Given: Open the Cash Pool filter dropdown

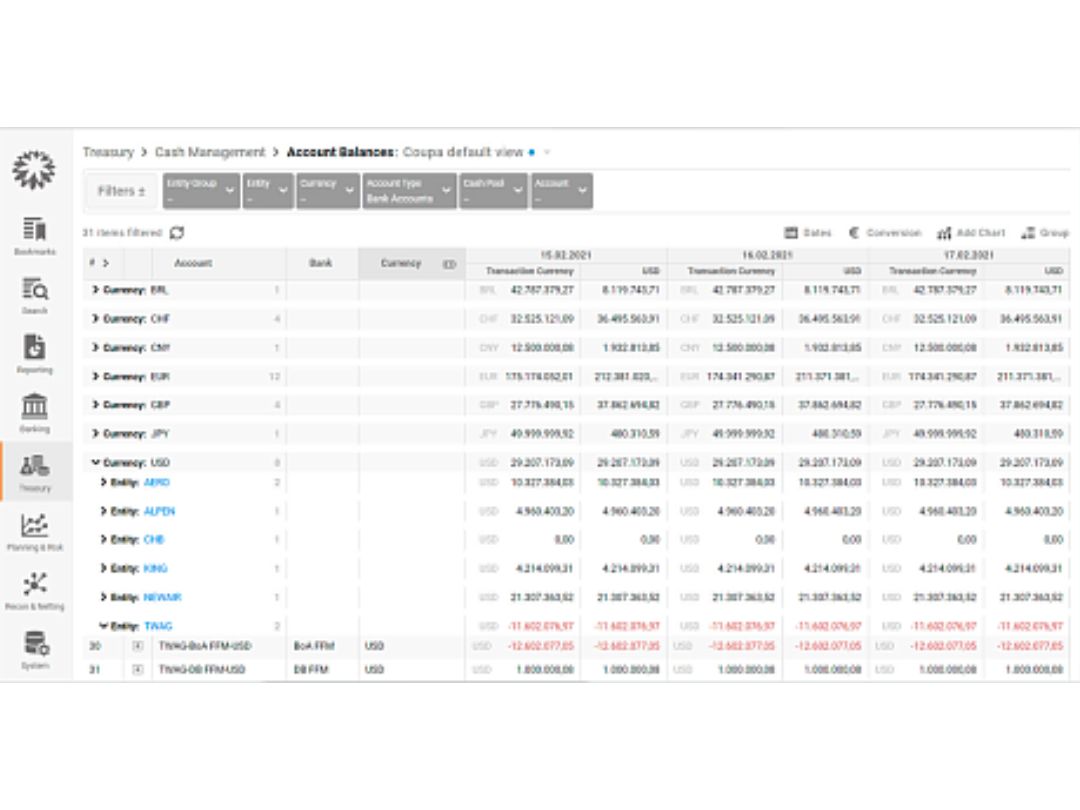Looking at the screenshot, I should pos(493,191).
